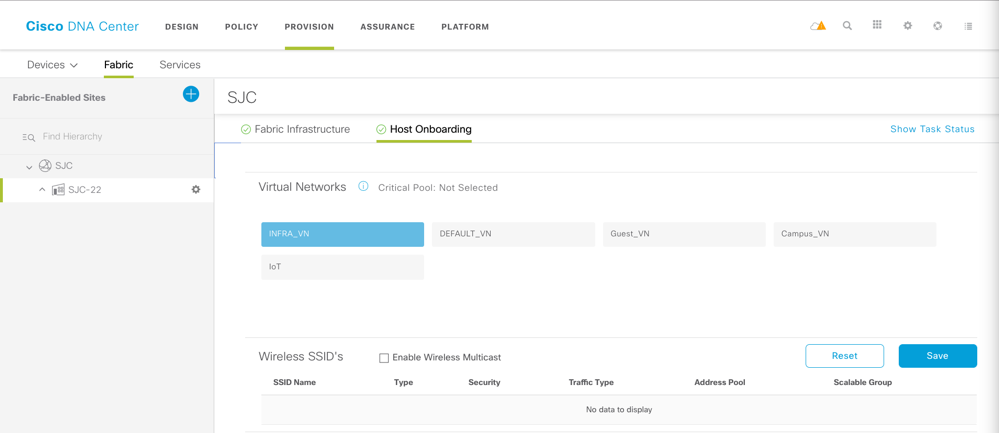
Task: Select the IoT virtual network
Action: tap(342, 267)
